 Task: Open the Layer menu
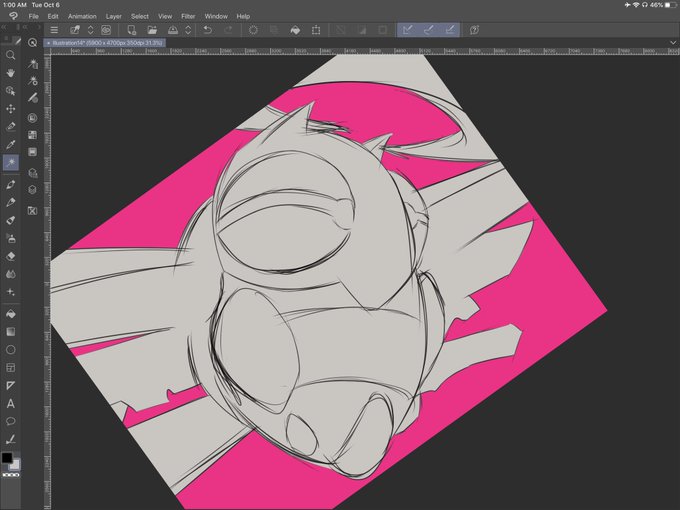coord(114,16)
